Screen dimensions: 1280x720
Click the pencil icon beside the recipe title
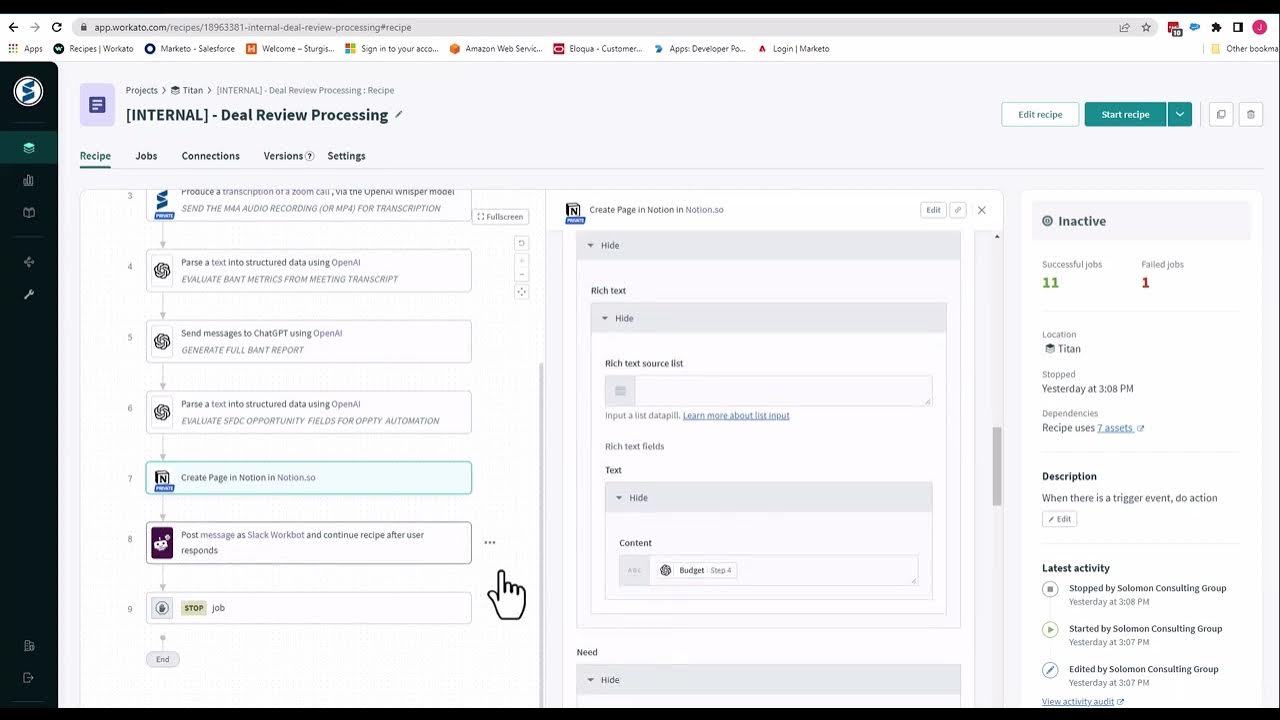(x=399, y=115)
